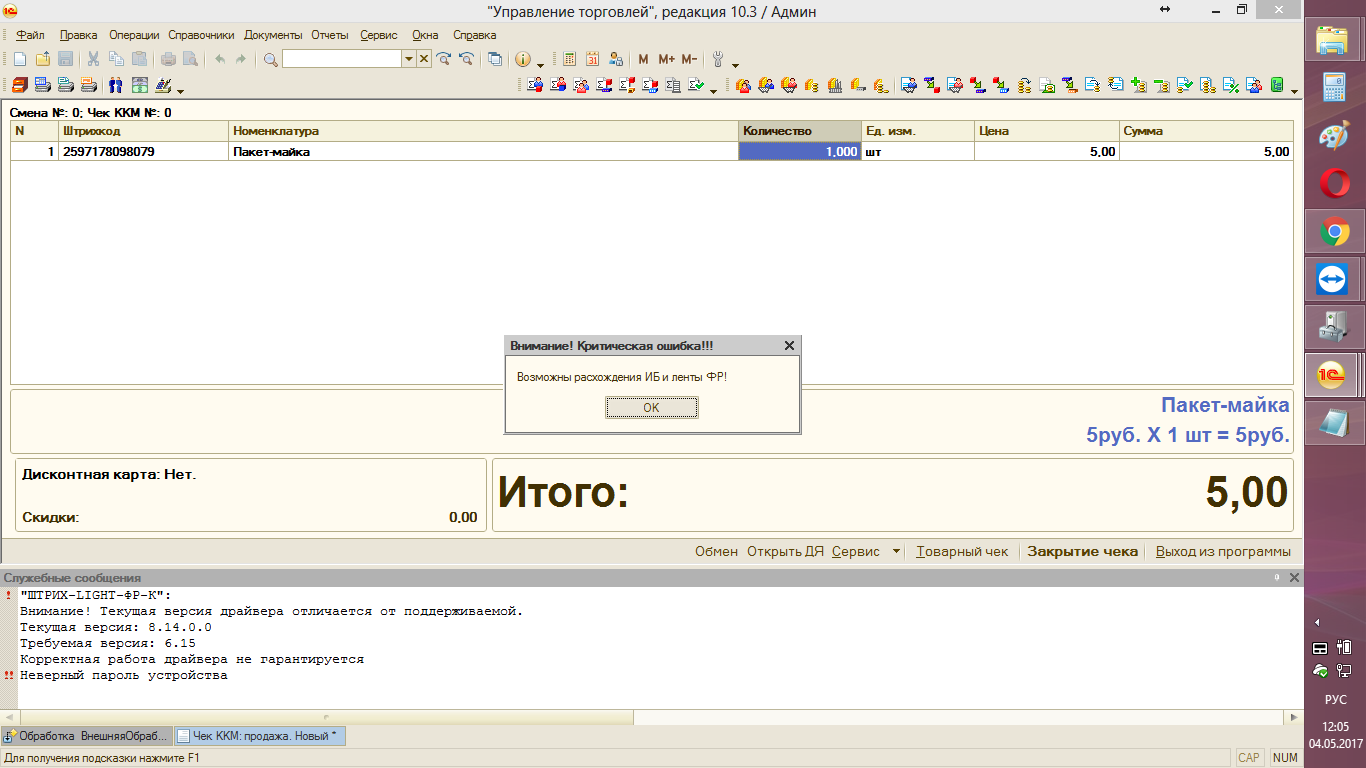Expand the Сервис dropdown in bottom bar

point(896,551)
